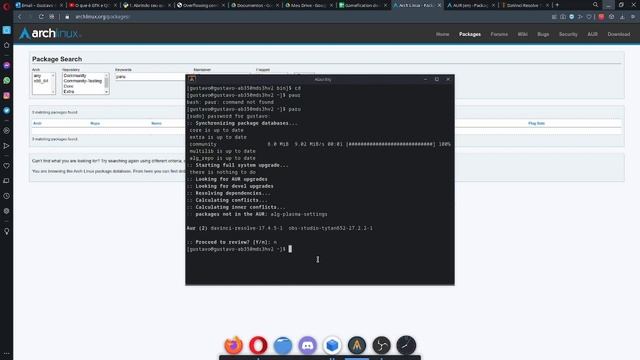Open AUR in Arch Linux navigation
Viewport: 640px width, 360px height.
[x=592, y=34]
